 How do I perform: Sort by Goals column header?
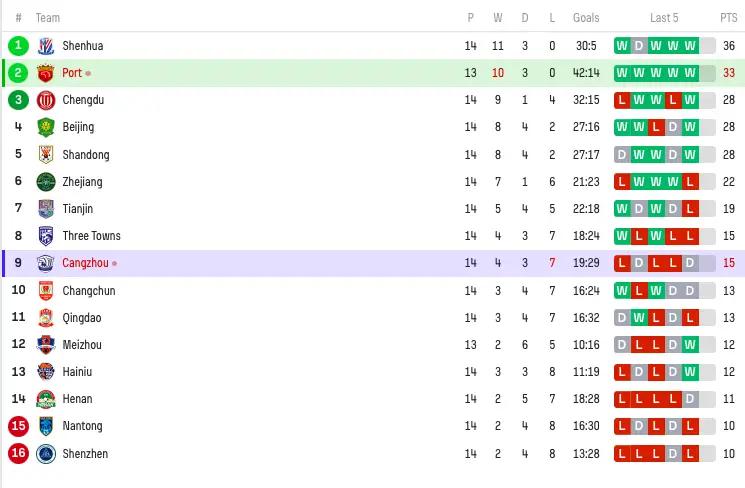pos(586,18)
